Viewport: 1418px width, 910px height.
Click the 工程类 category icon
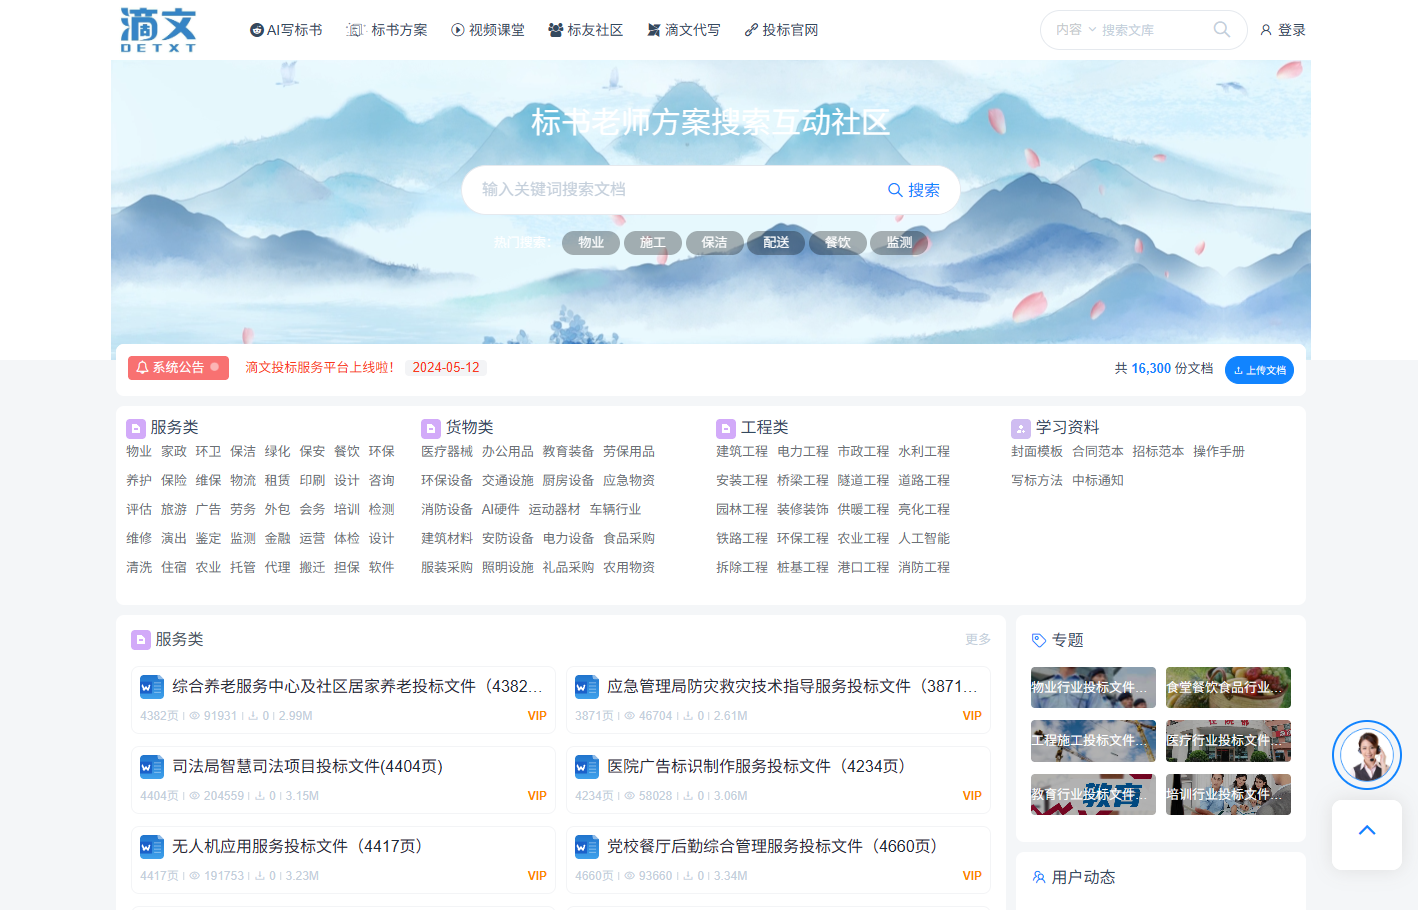(x=726, y=428)
